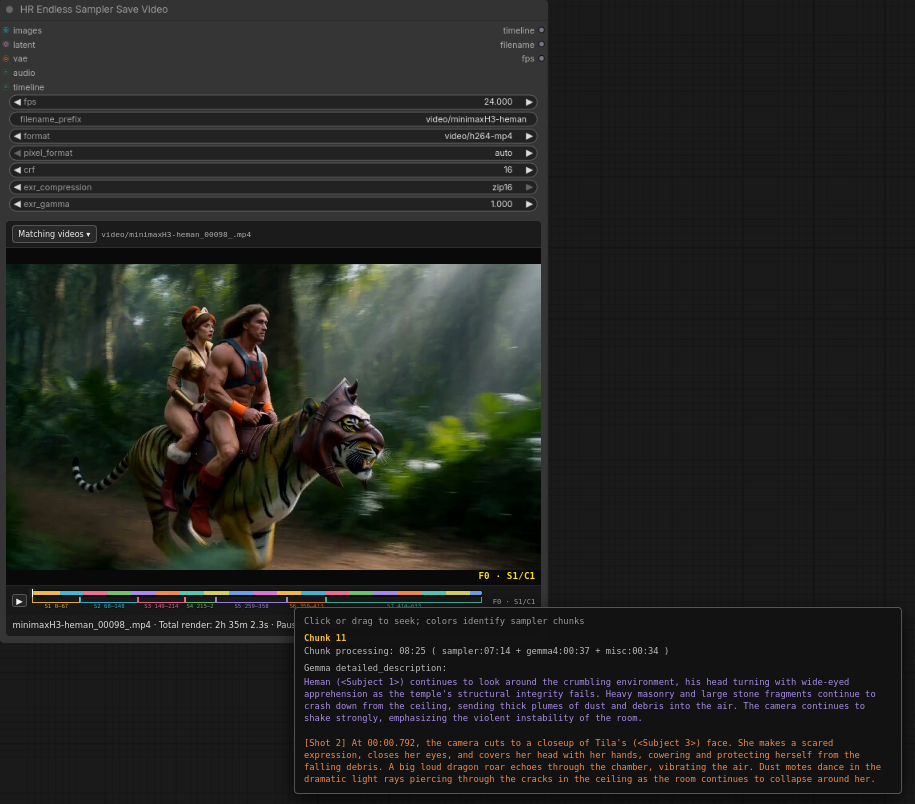Click the node title HR Endless Sampler Save Video

pos(93,9)
